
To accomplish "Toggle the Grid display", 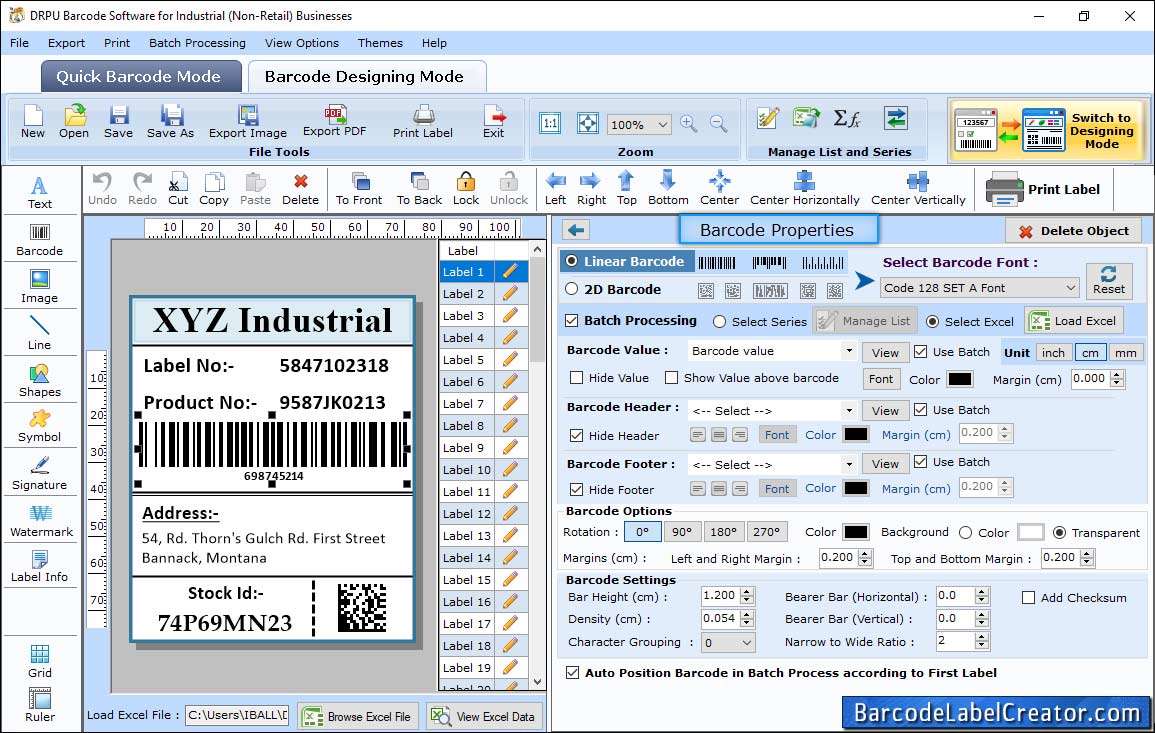I will point(40,662).
